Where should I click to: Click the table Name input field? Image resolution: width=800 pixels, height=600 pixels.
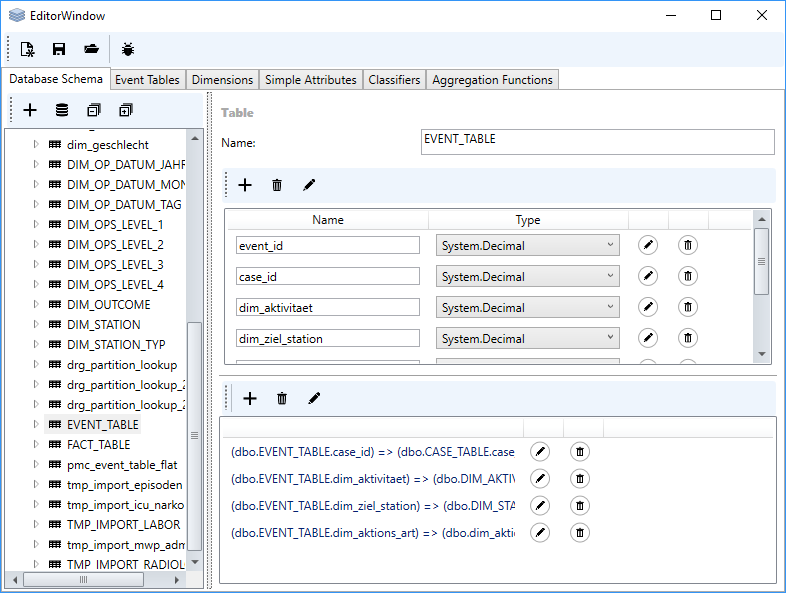[x=598, y=142]
